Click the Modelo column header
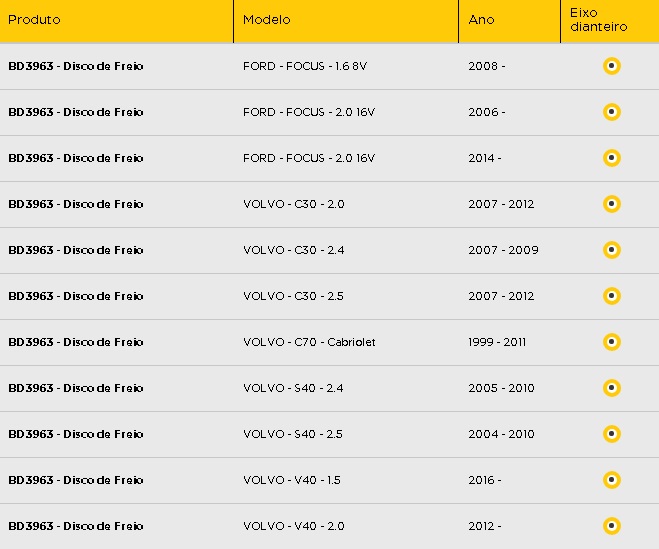Viewport: 659px width, 549px height. (x=266, y=20)
